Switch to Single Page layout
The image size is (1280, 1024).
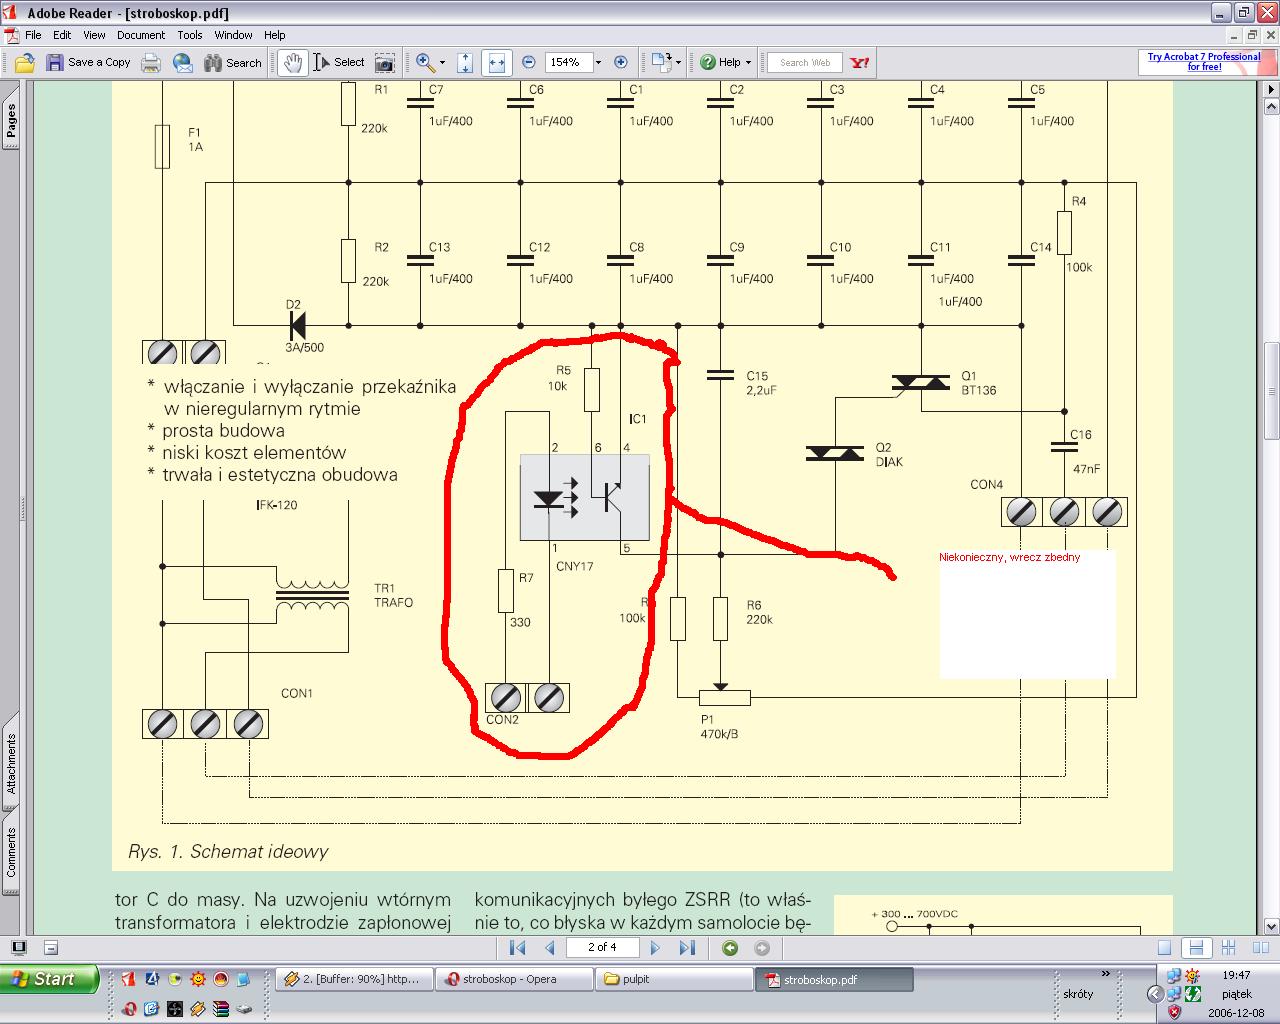coord(1164,947)
